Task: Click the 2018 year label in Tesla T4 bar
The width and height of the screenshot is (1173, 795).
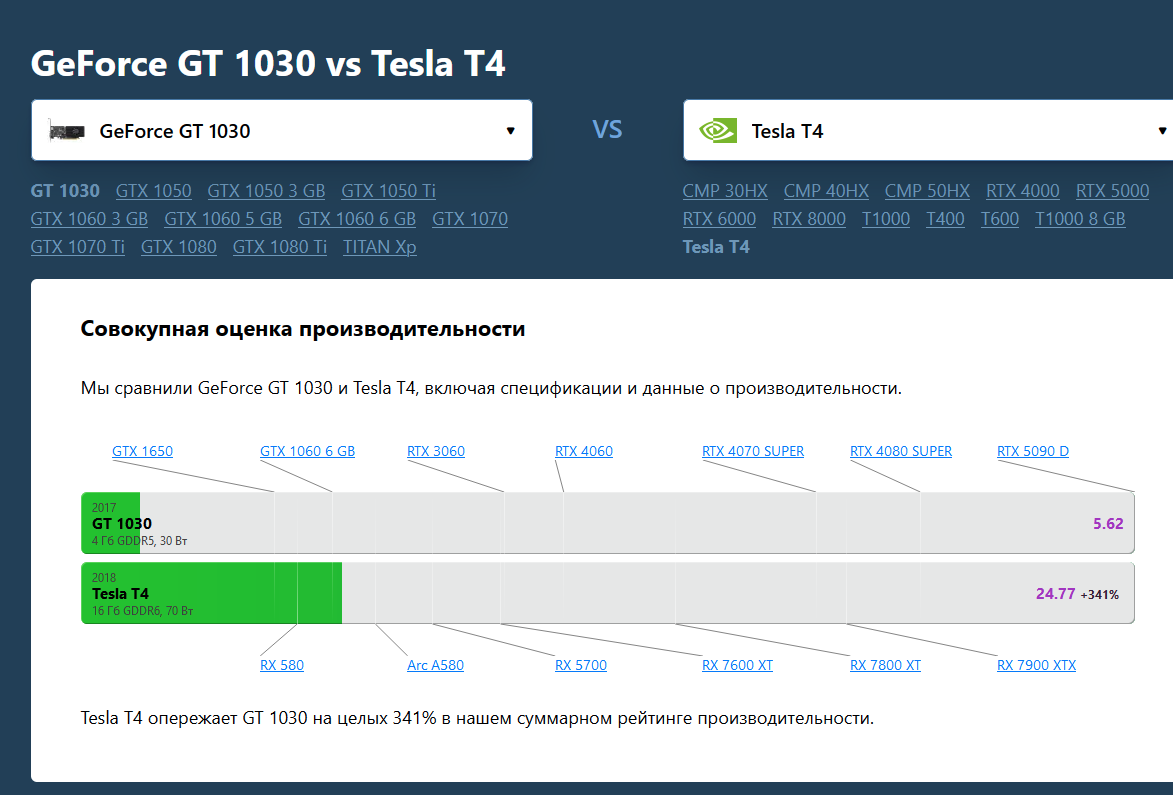Action: [104, 577]
